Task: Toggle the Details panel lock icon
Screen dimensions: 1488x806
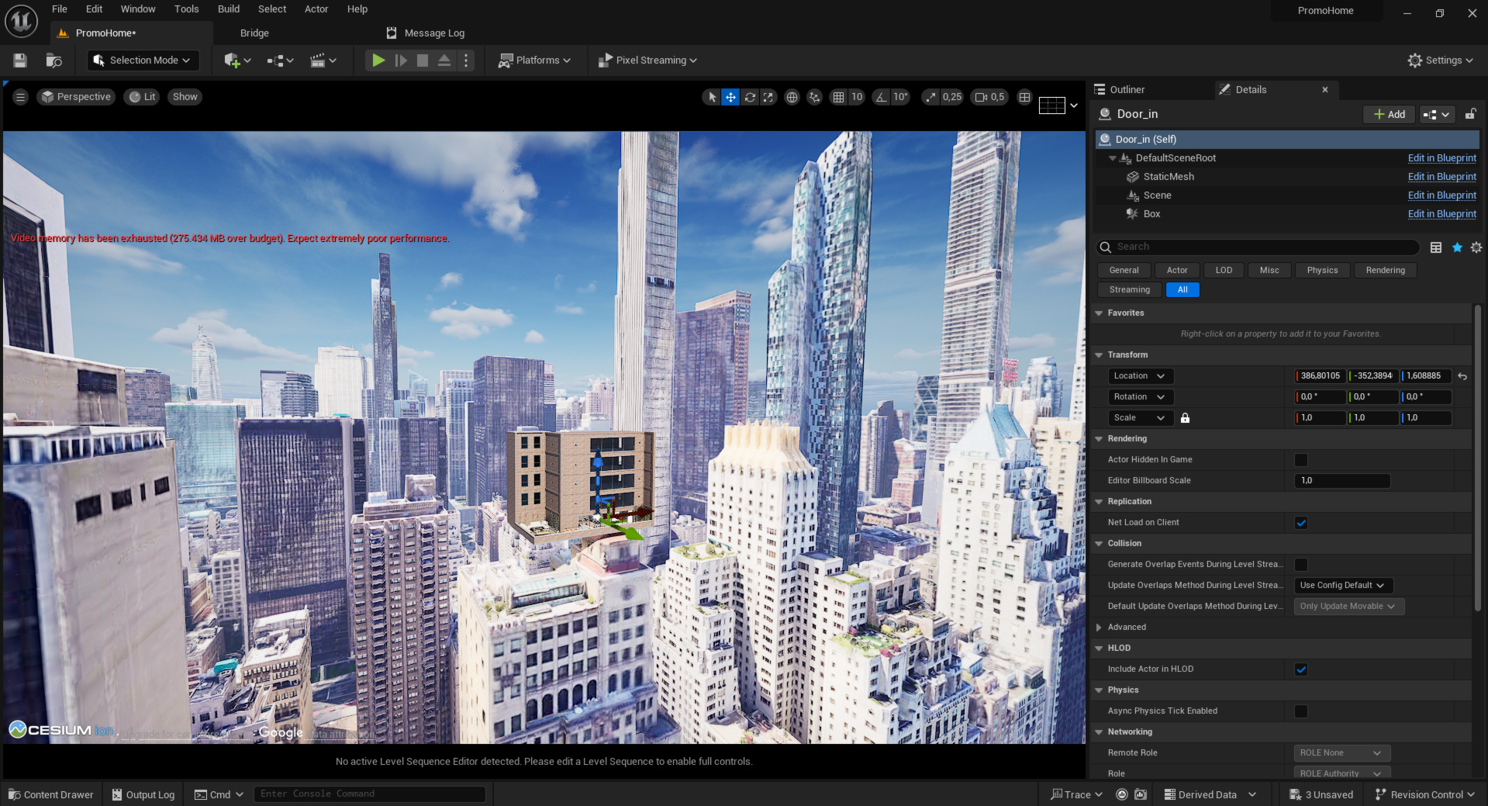Action: pos(1470,114)
